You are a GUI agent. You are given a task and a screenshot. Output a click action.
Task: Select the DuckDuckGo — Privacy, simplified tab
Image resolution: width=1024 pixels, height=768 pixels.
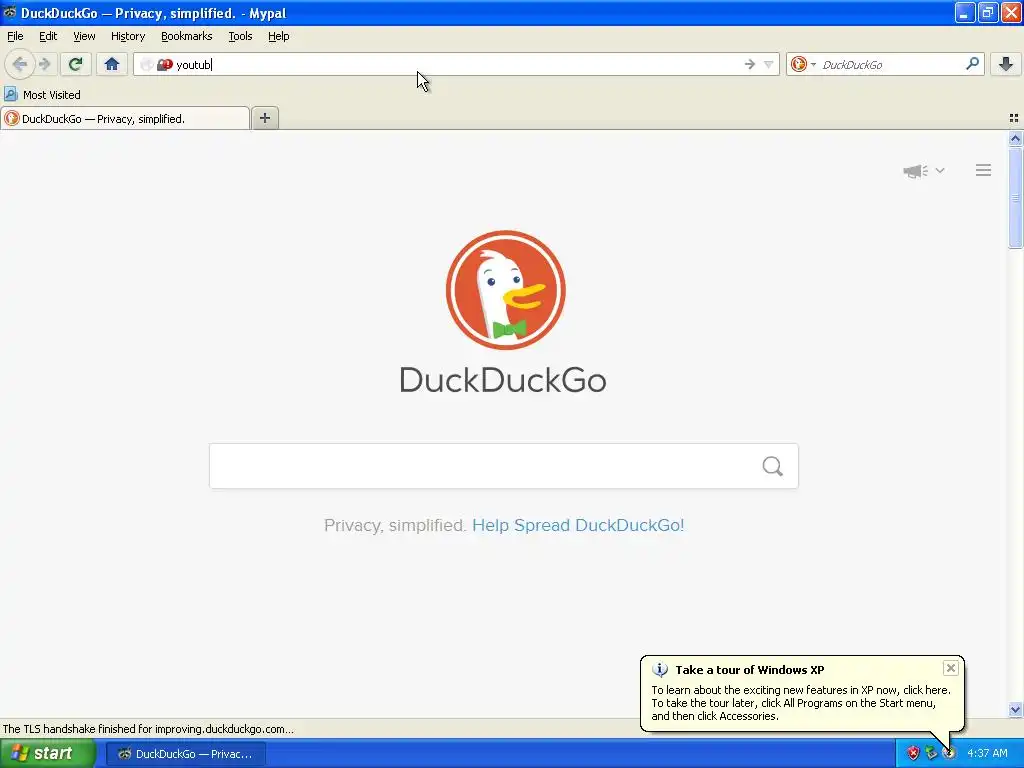click(125, 119)
